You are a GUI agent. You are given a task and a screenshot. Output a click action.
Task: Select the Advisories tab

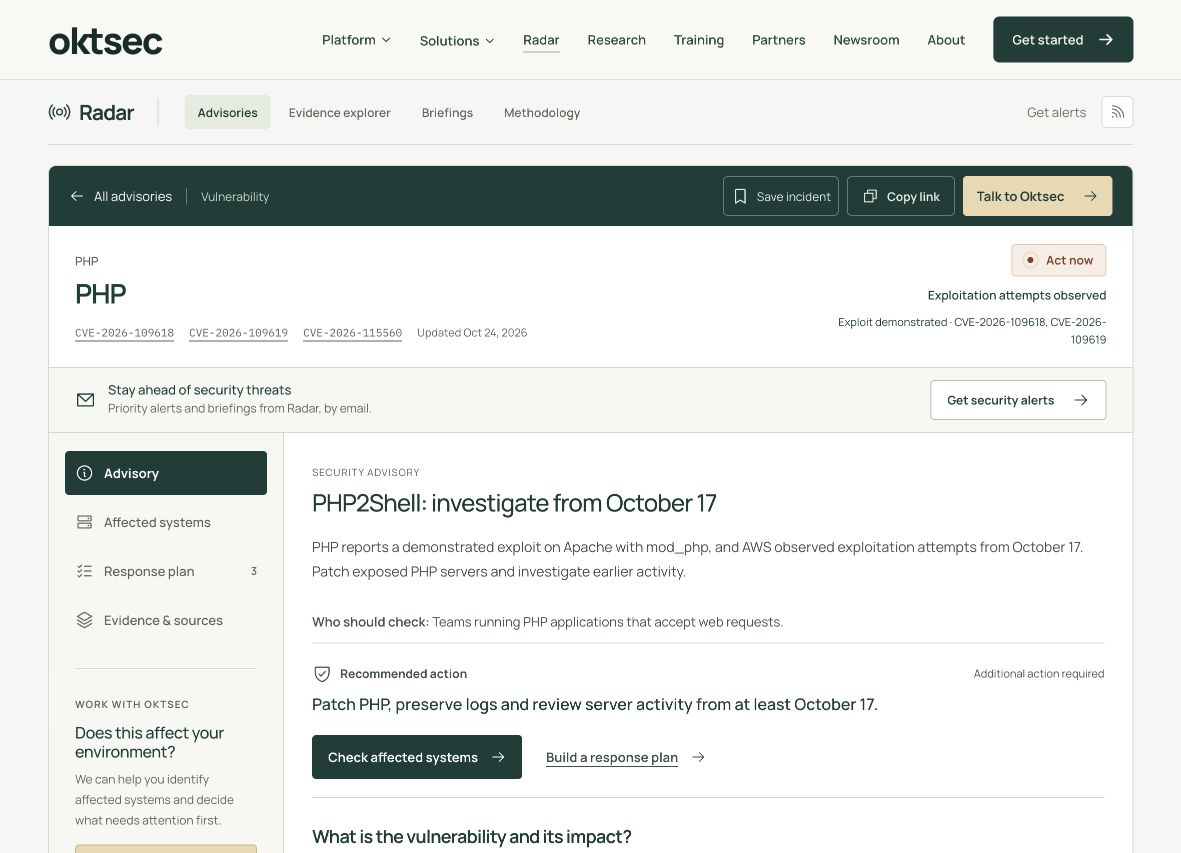pyautogui.click(x=227, y=112)
